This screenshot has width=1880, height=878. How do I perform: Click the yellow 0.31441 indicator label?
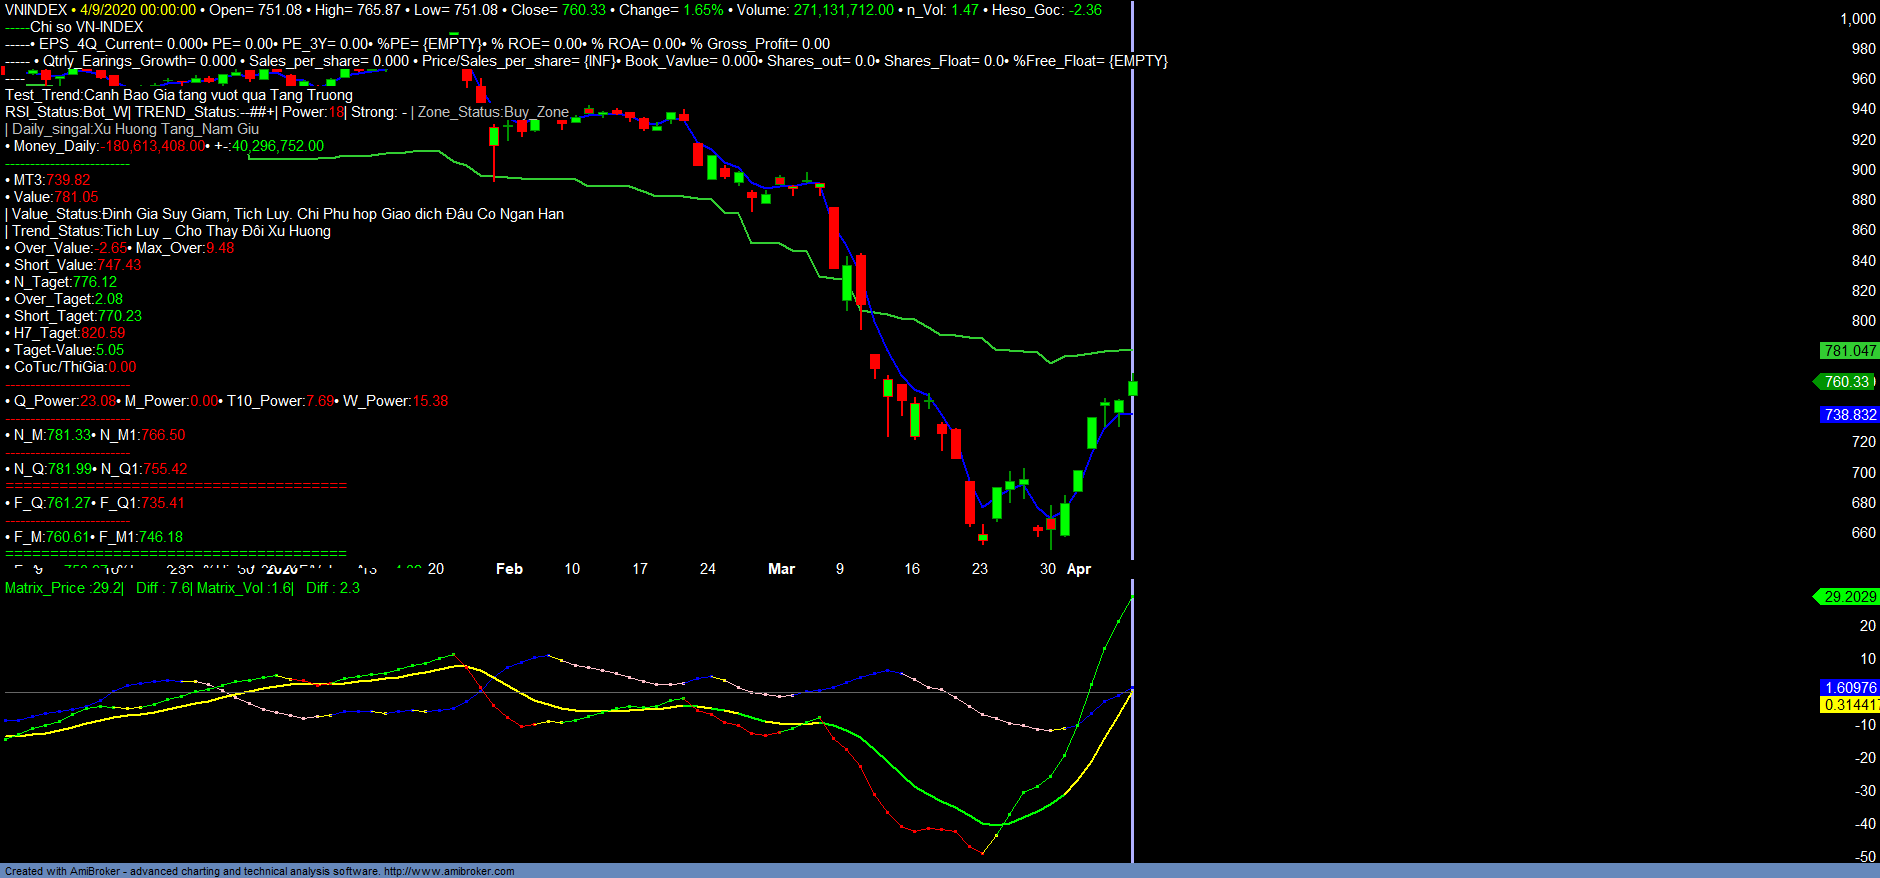point(1849,705)
